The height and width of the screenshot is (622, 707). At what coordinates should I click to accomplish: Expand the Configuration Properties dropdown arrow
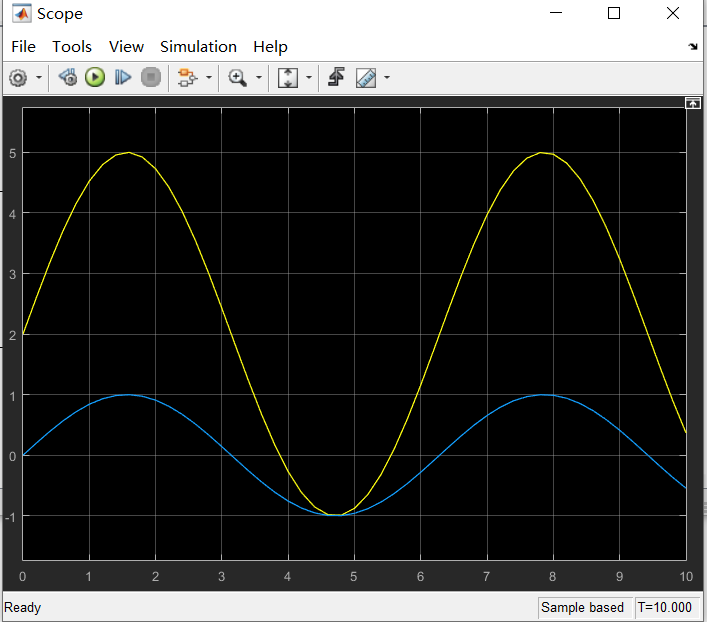click(x=39, y=78)
